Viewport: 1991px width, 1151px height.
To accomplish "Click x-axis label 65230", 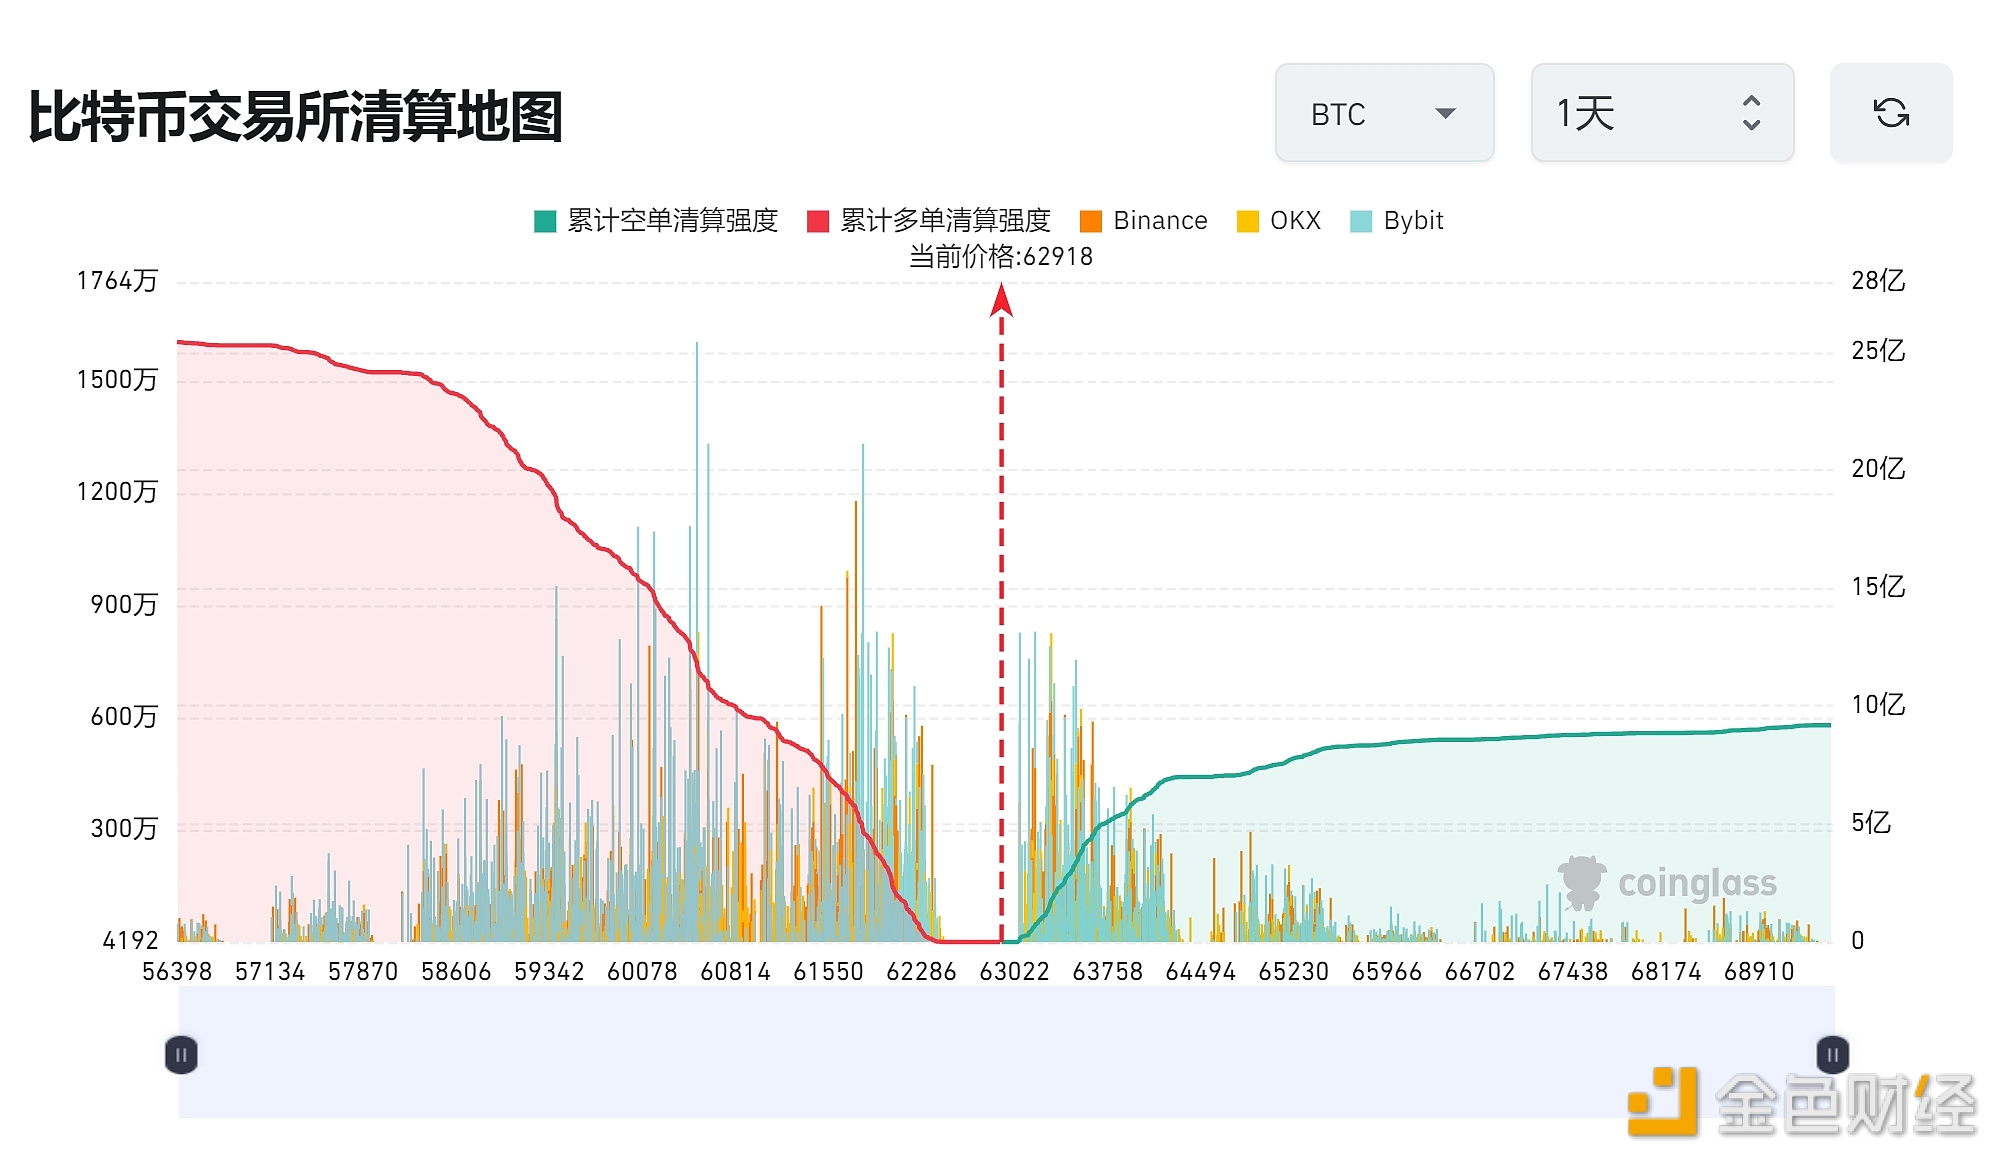I will (1293, 972).
